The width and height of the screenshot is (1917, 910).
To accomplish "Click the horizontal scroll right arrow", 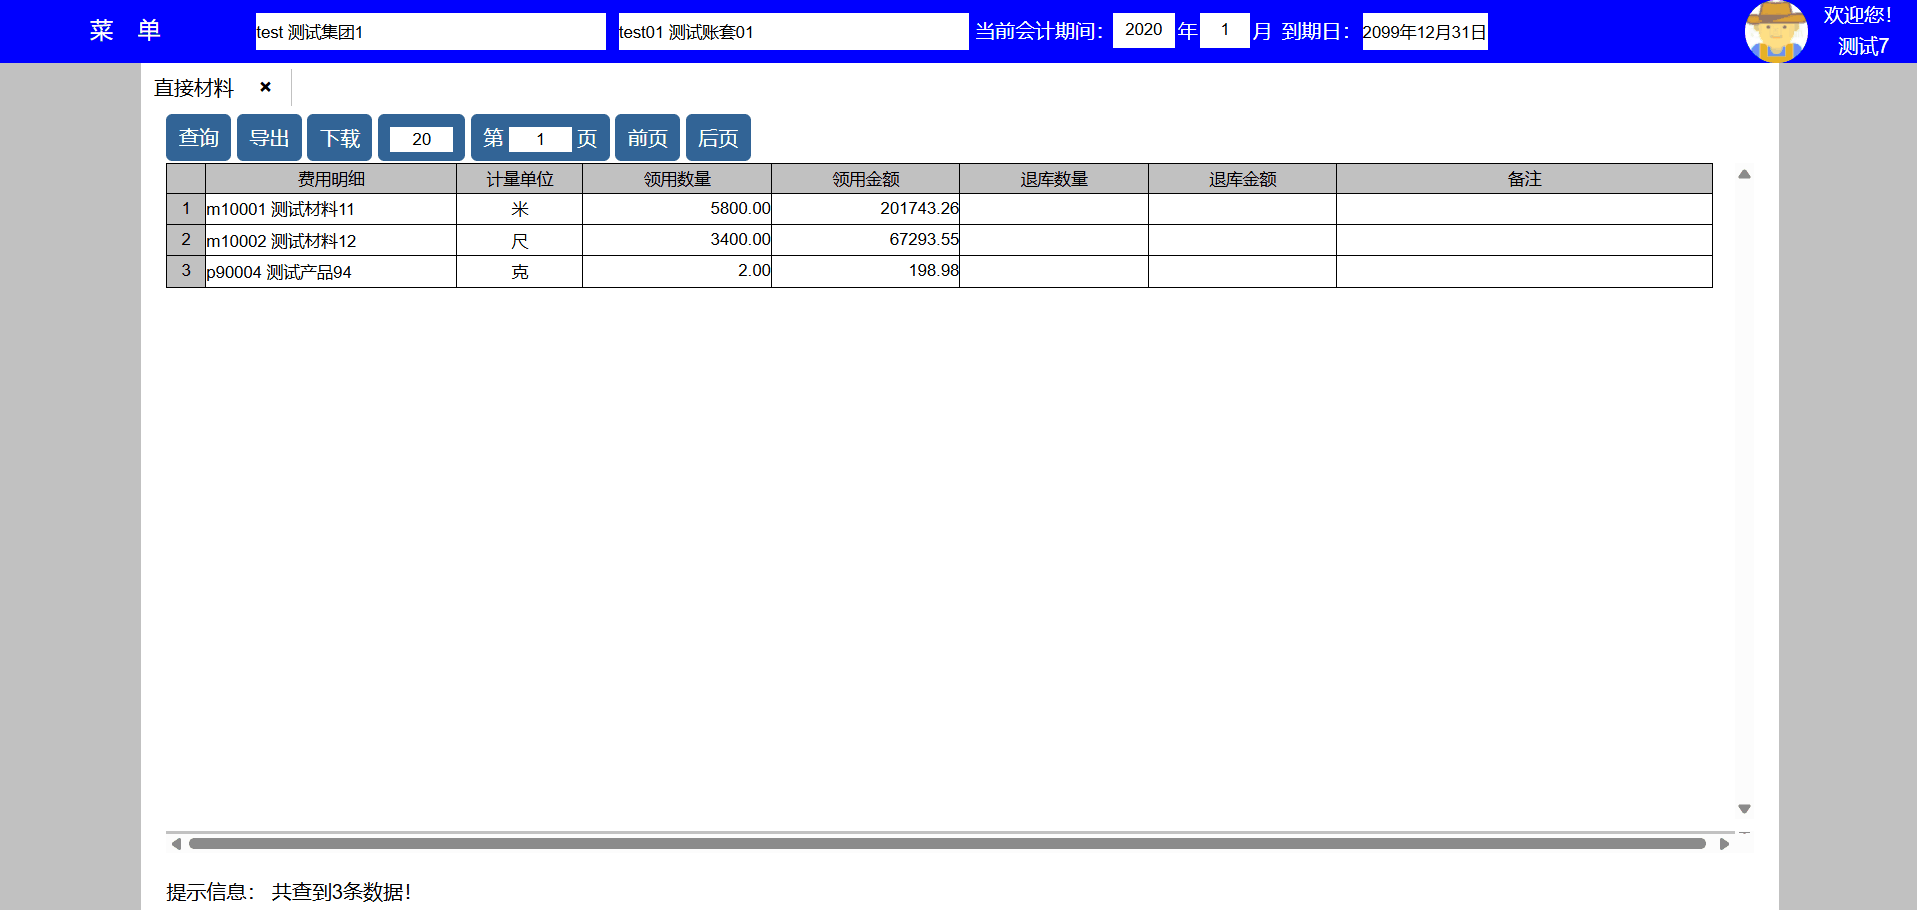I will point(1724,844).
